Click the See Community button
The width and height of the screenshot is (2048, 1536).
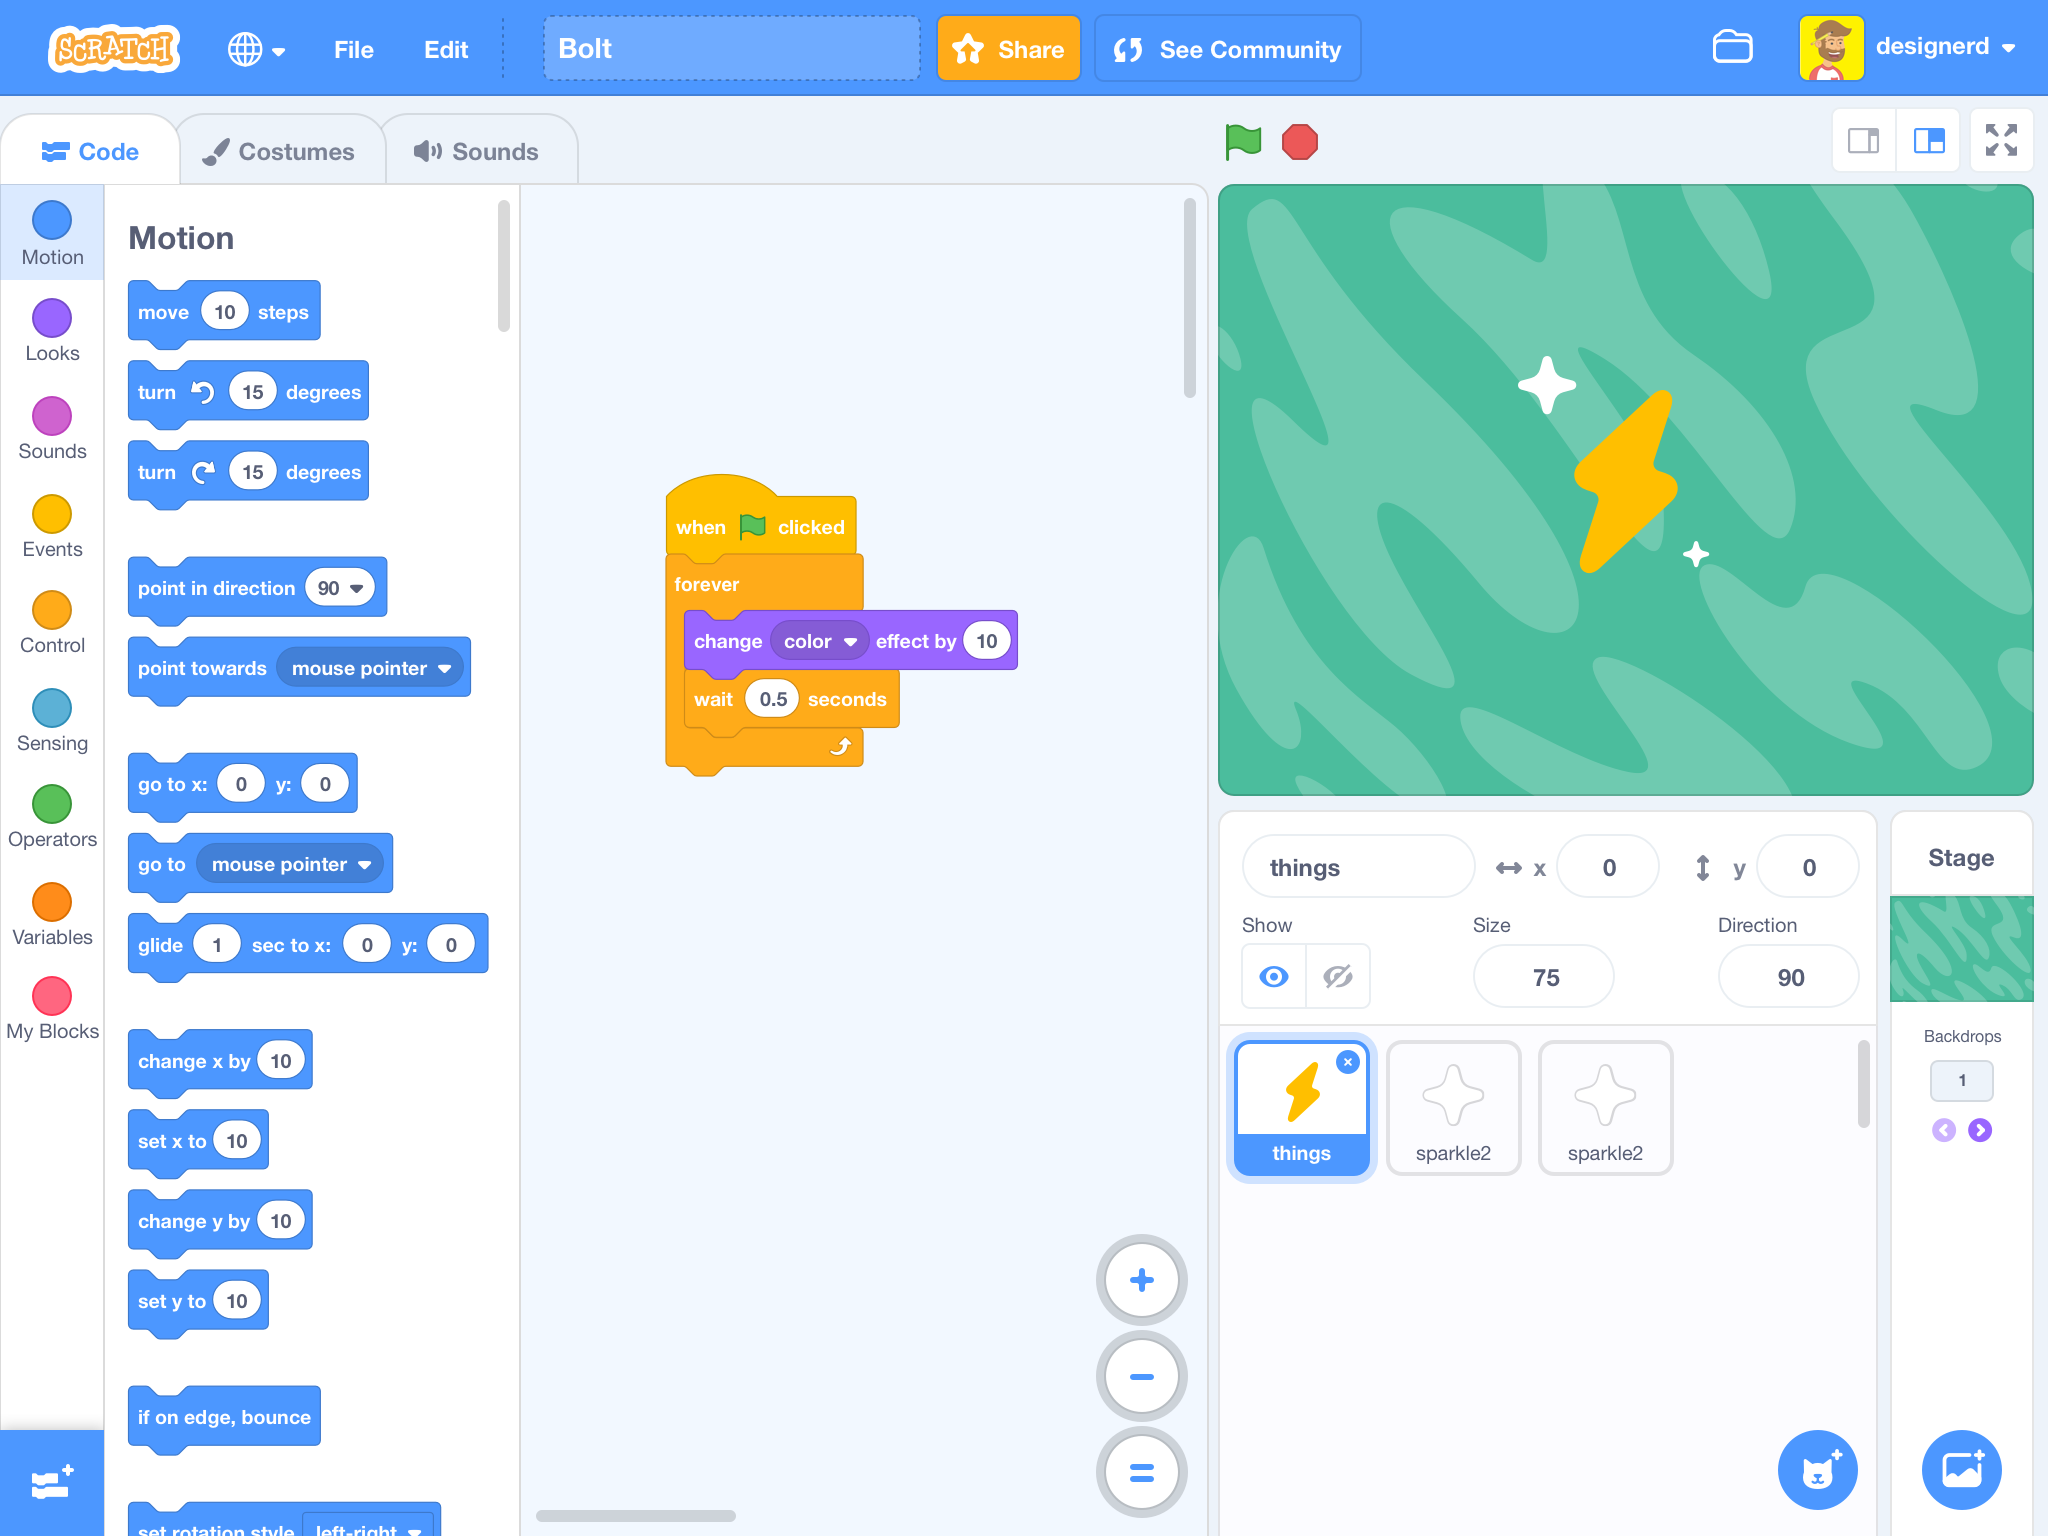click(1227, 49)
